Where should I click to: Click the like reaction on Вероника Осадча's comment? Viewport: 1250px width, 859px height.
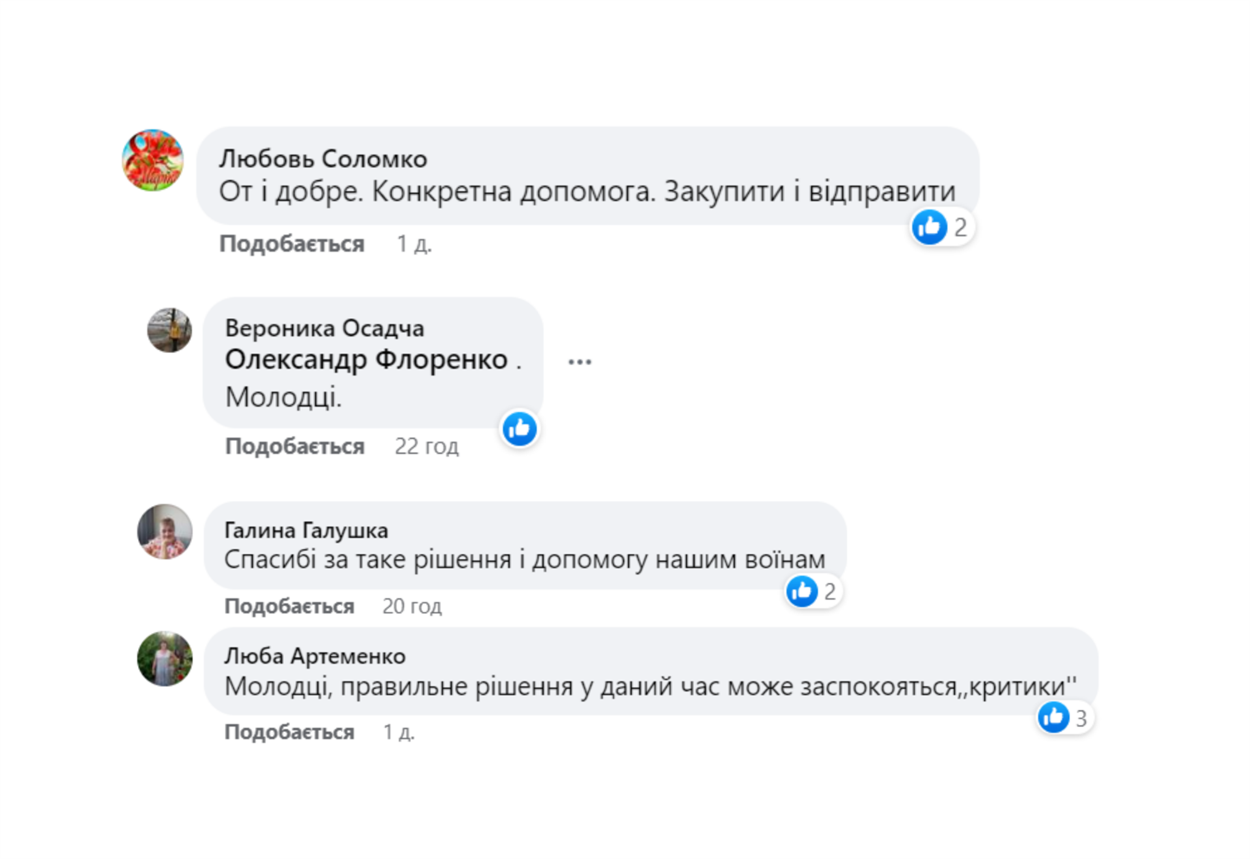tap(519, 429)
